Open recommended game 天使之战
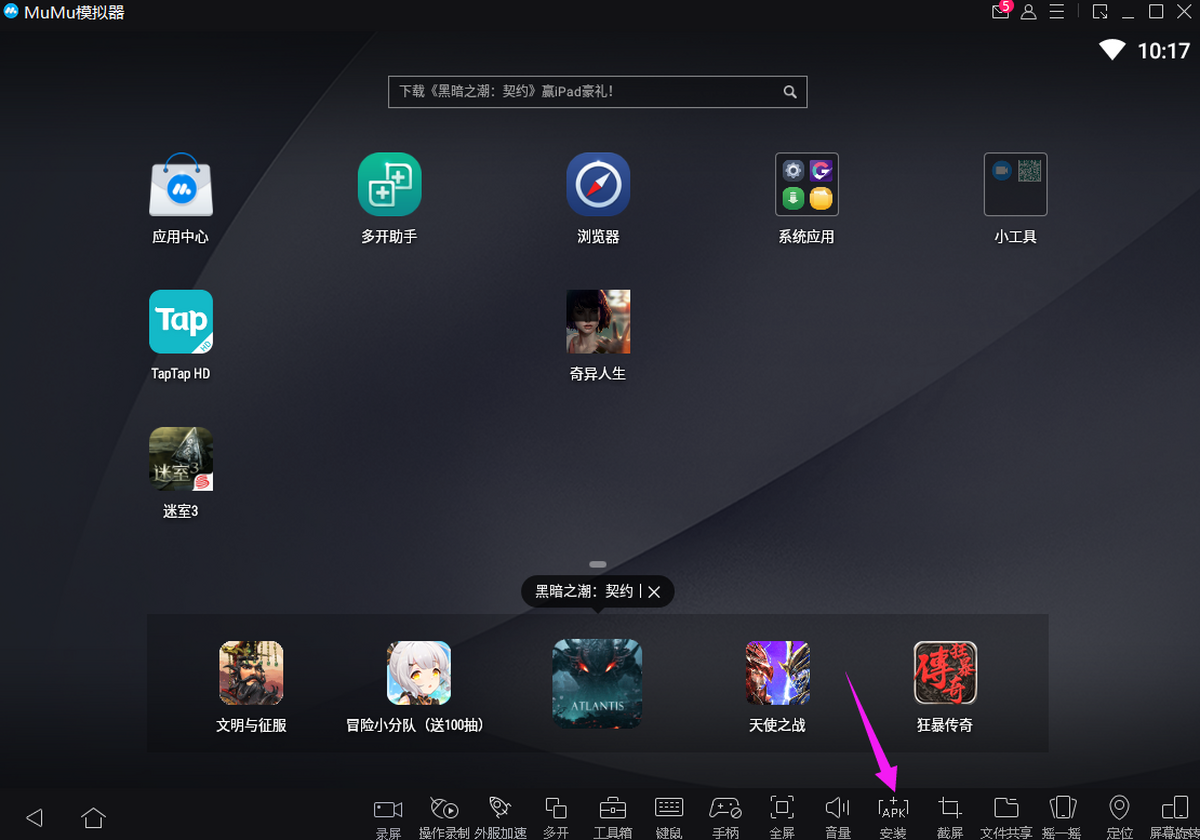Screen dimensions: 1200x840 click(x=777, y=673)
